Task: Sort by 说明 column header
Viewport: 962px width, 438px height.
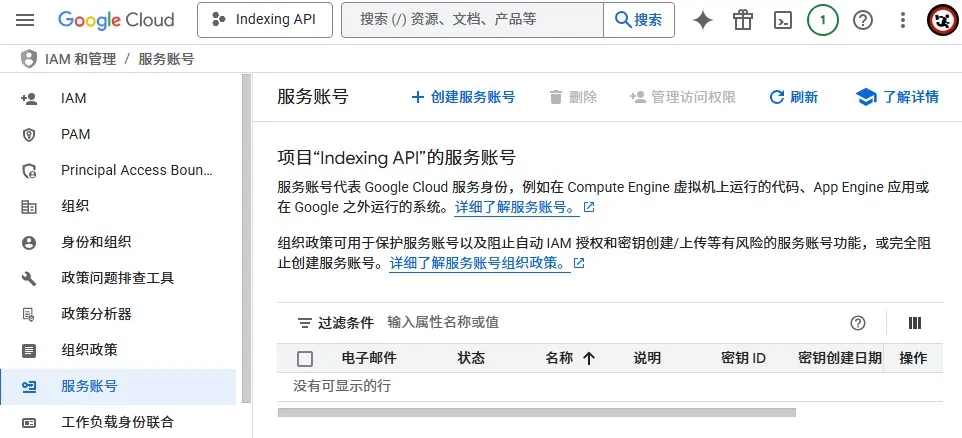Action: point(647,358)
